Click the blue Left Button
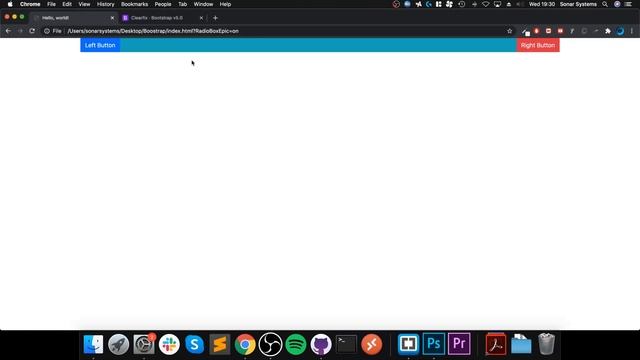 (100, 45)
